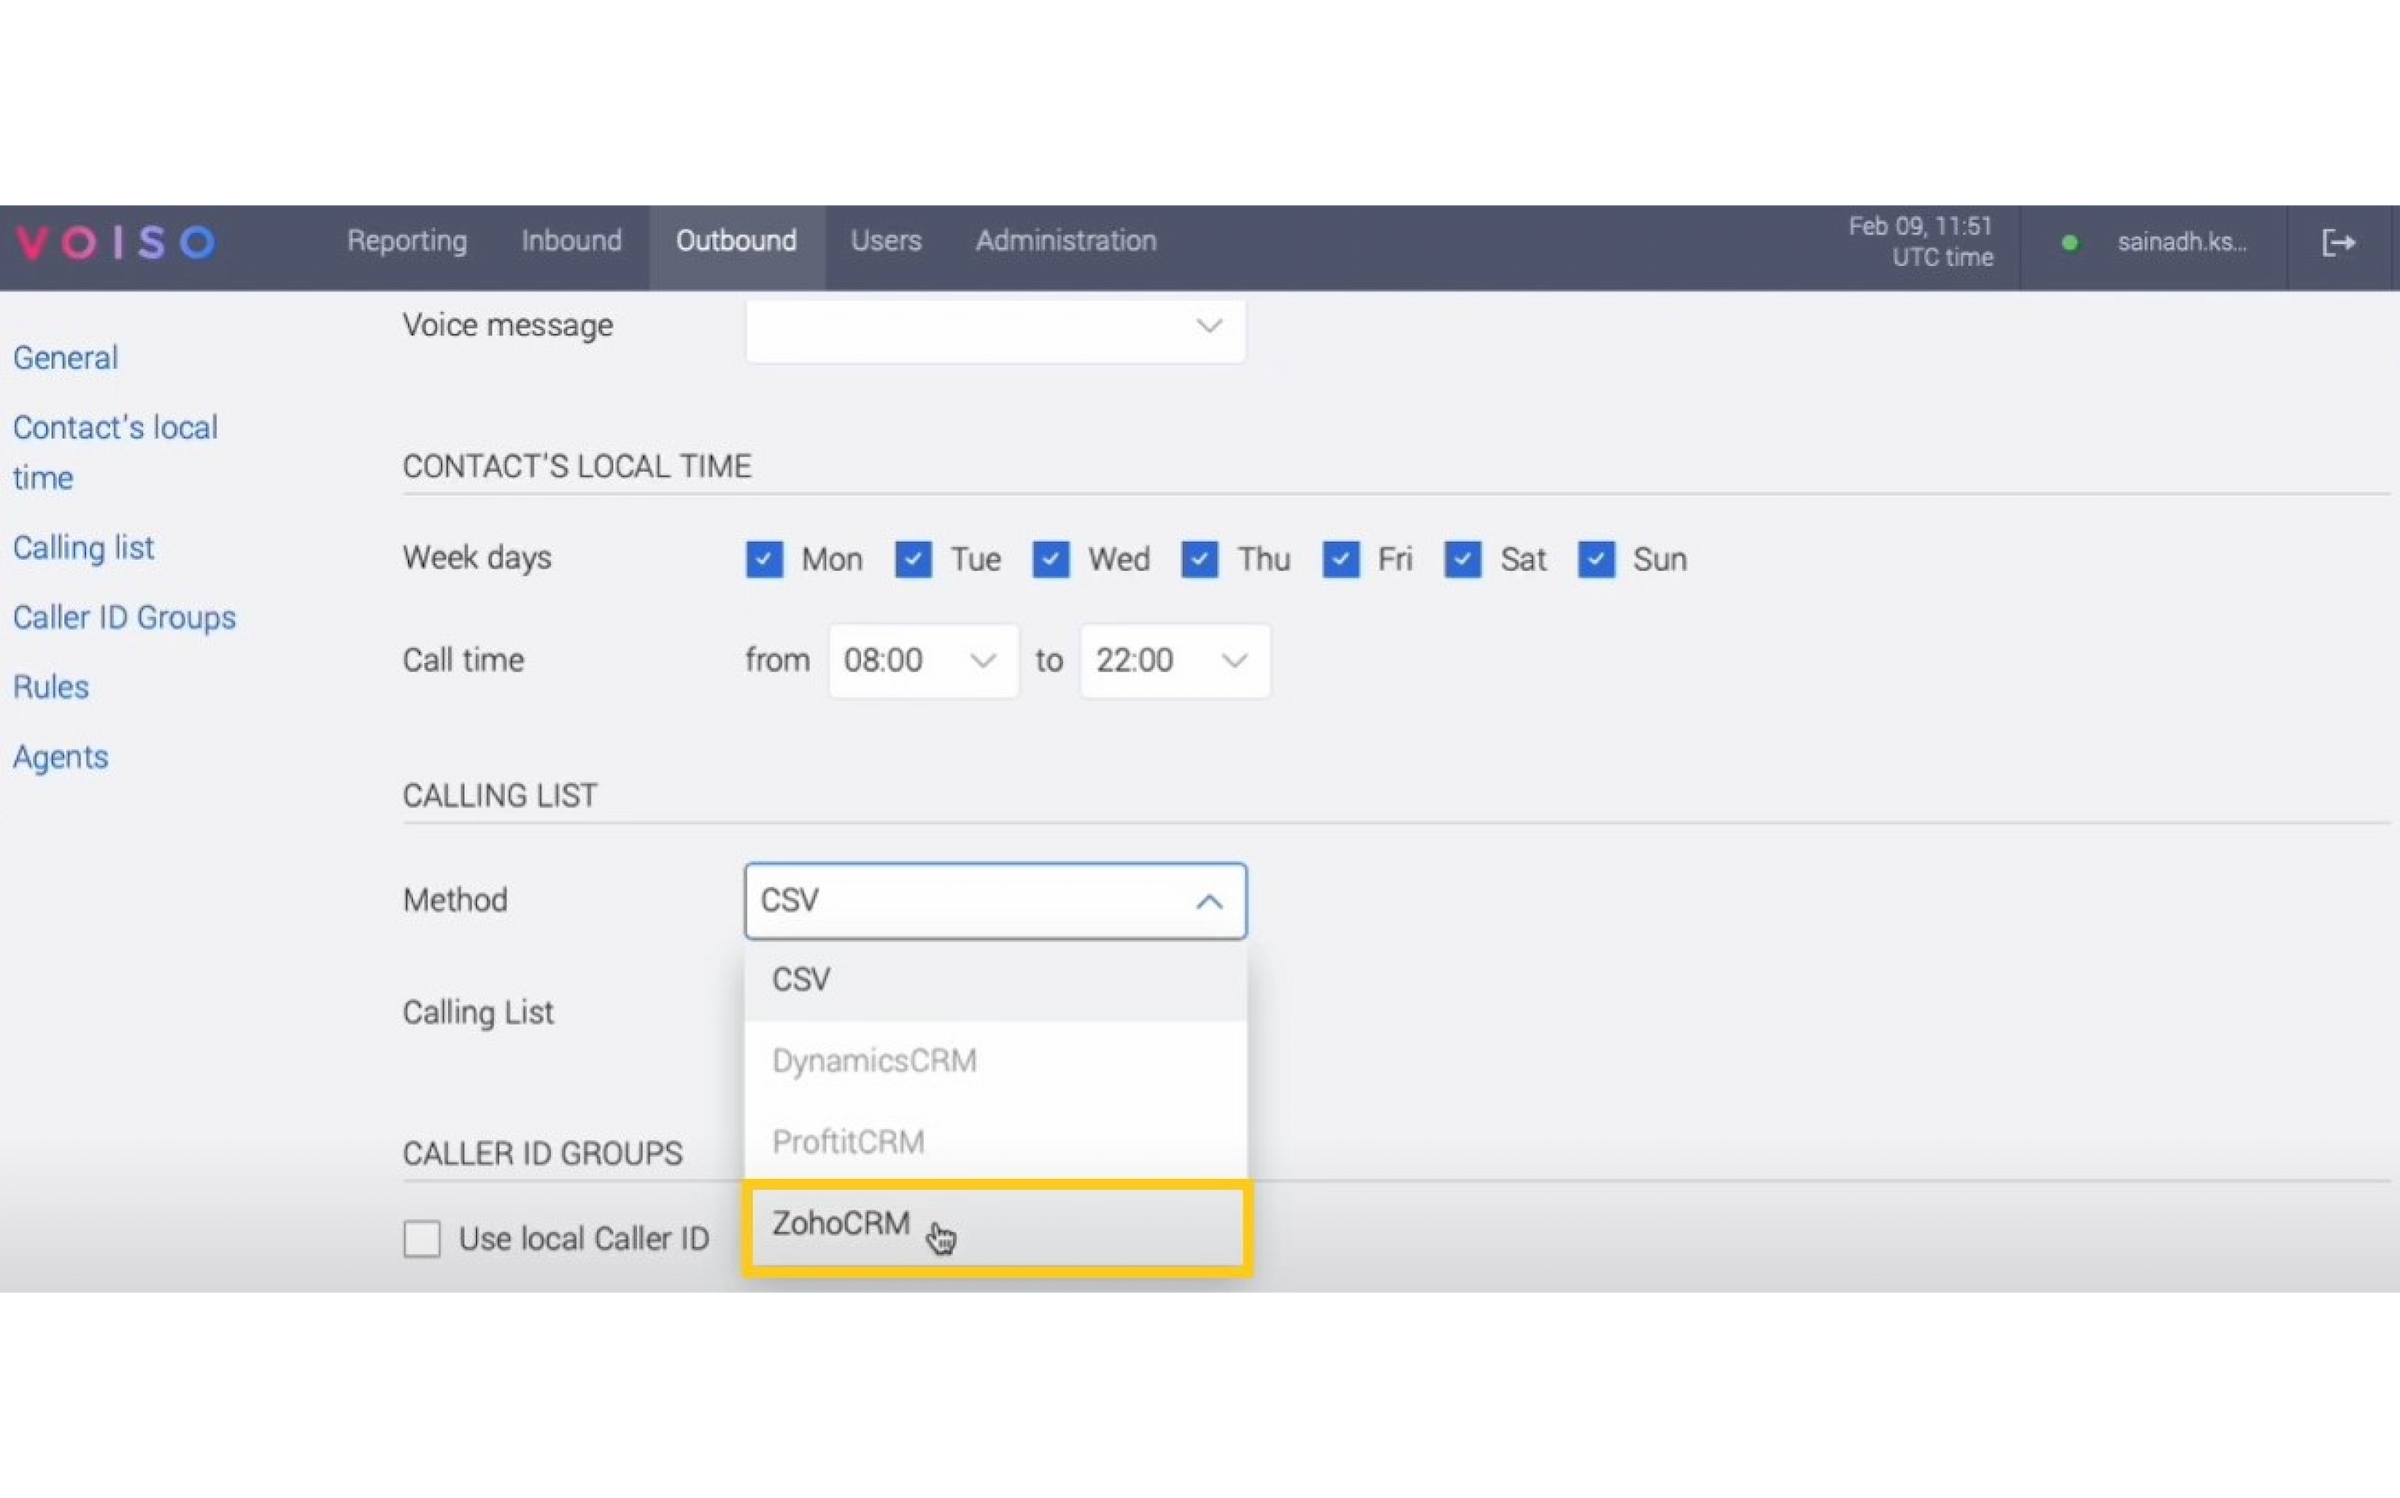This screenshot has height=1498, width=2400.
Task: Uncheck the Wed weekday checkbox
Action: (1050, 559)
